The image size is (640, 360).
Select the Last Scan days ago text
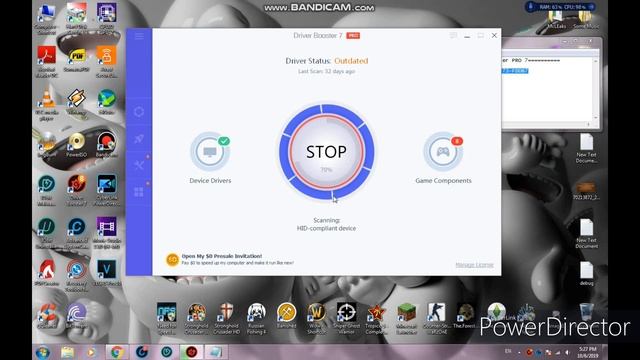[327, 71]
